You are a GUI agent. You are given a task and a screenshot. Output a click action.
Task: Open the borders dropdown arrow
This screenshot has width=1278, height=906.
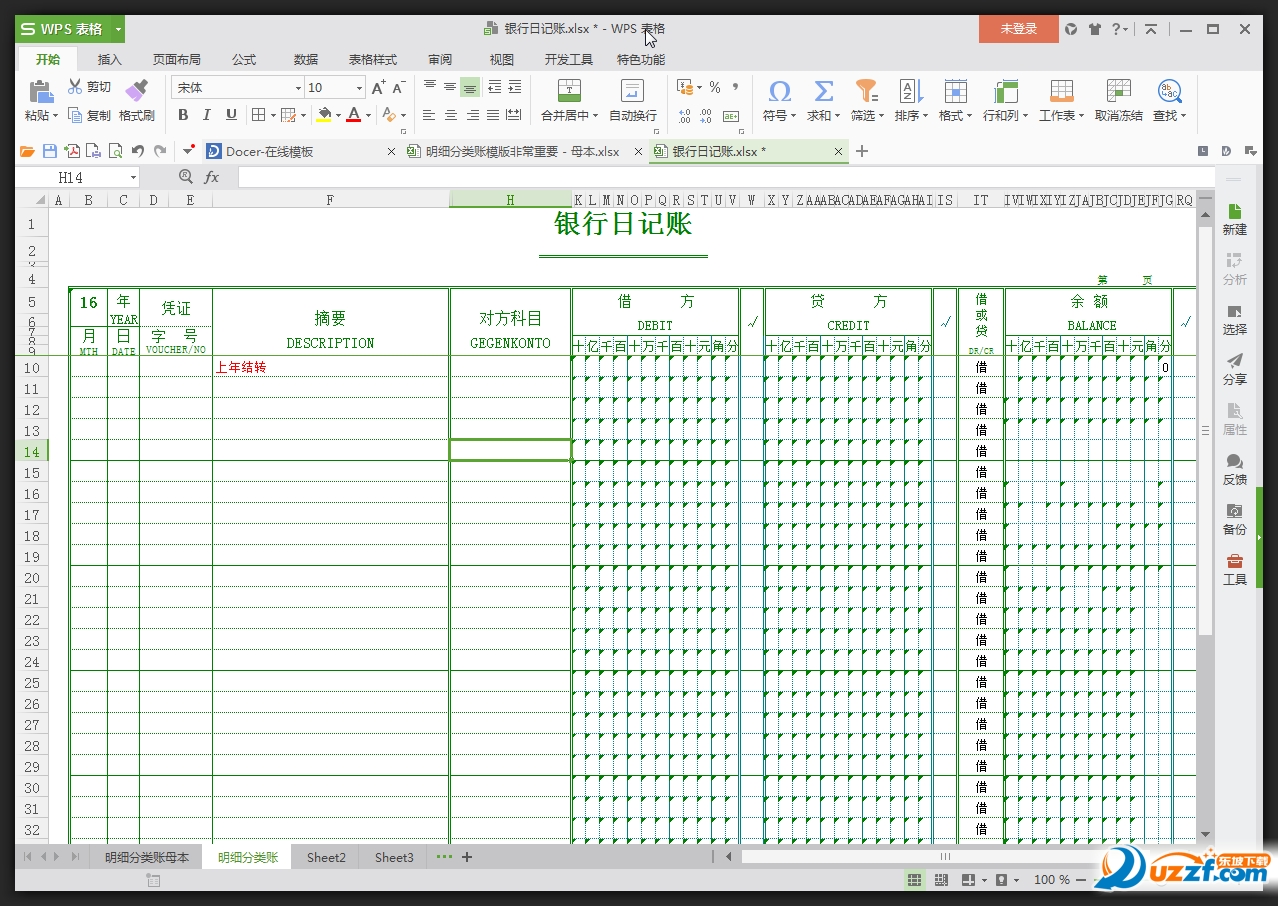tap(273, 116)
